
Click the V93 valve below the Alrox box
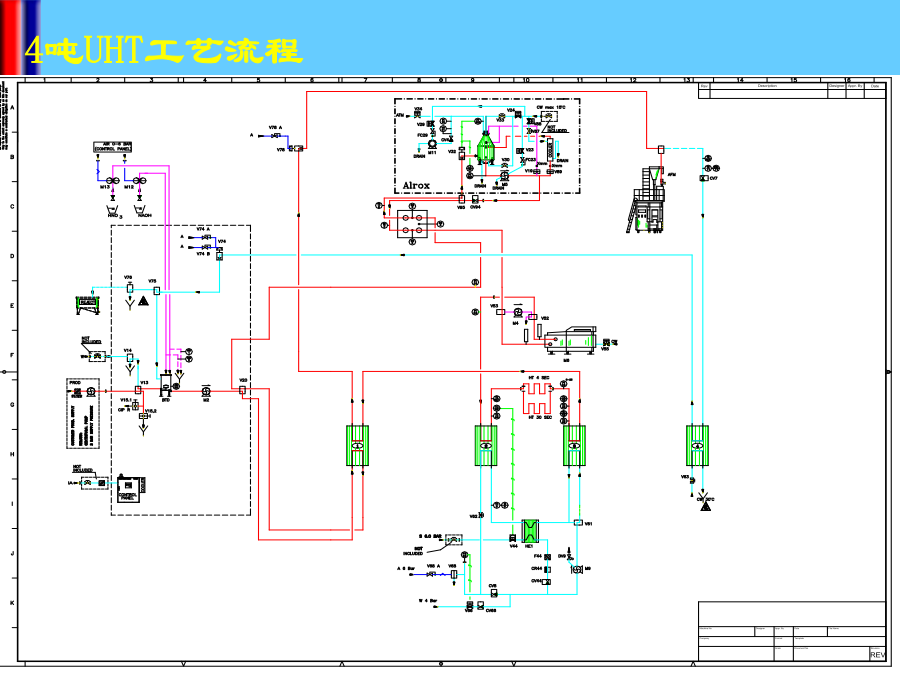click(461, 199)
